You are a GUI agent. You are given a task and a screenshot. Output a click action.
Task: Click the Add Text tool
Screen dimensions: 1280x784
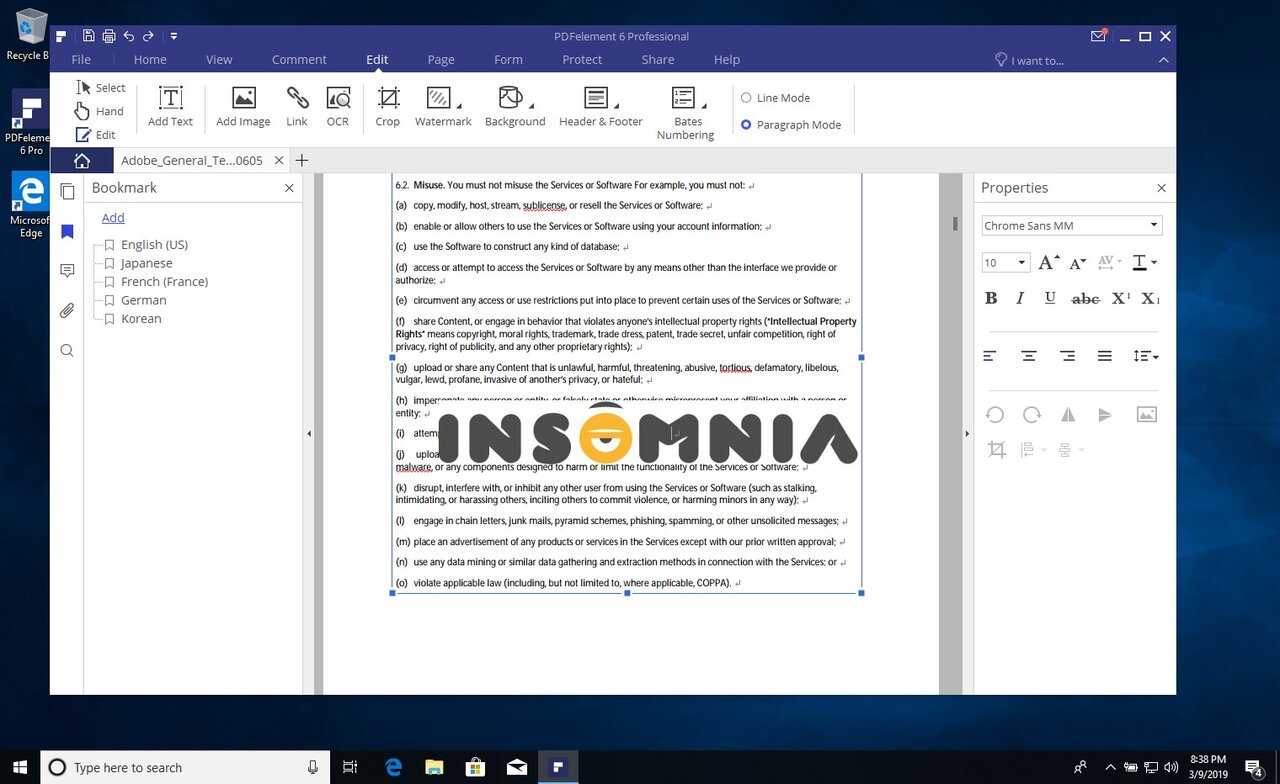(x=170, y=106)
